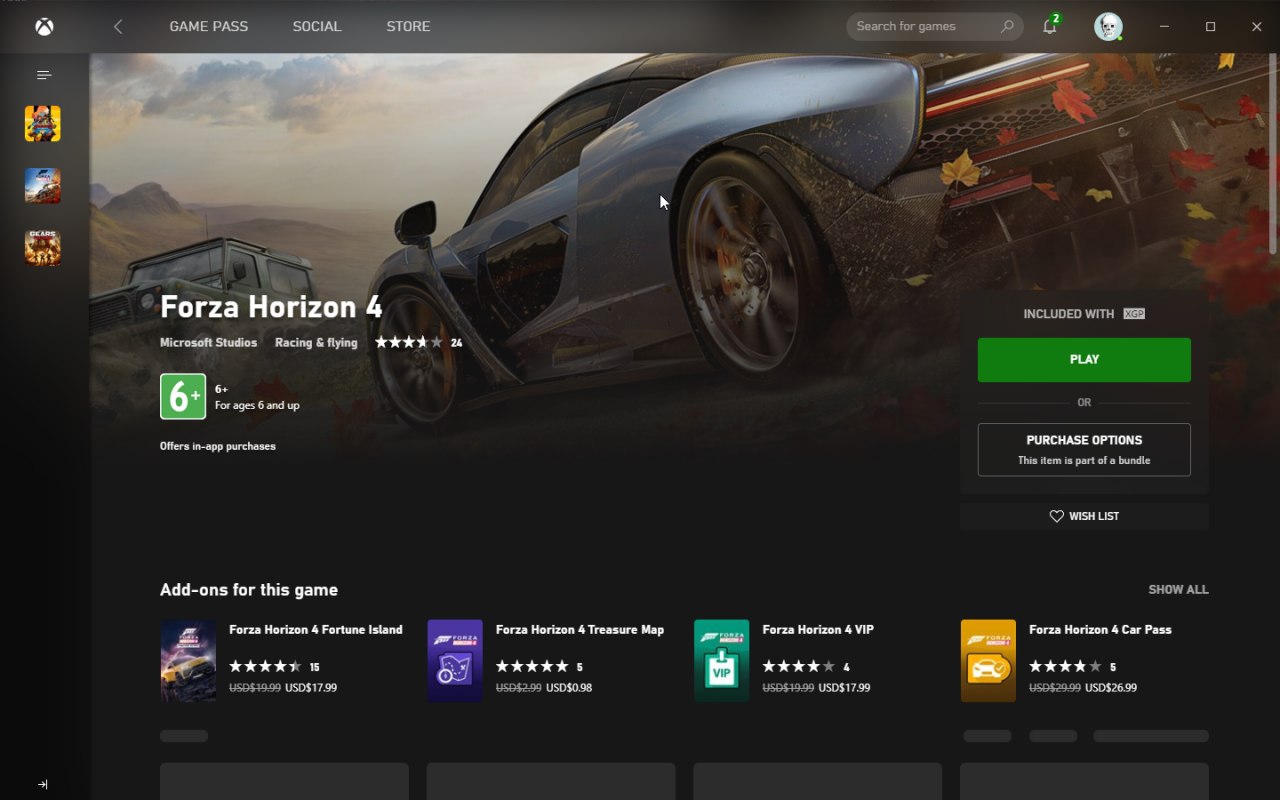Show all add-ons for this game
Screen dimensions: 1280x800
click(1178, 590)
